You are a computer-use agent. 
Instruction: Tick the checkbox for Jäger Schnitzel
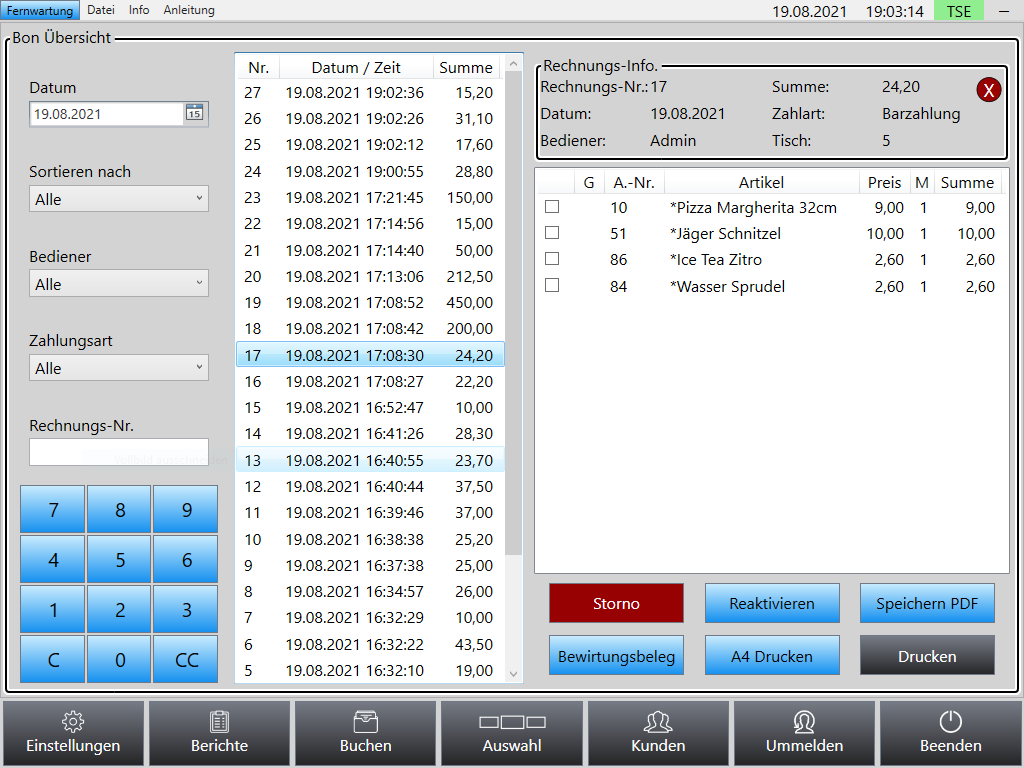click(552, 232)
